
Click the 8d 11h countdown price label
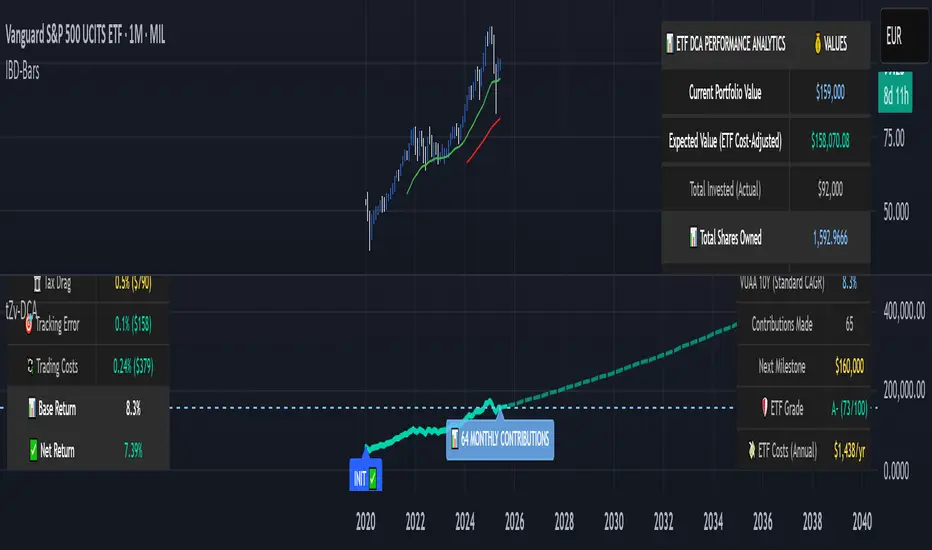click(895, 95)
